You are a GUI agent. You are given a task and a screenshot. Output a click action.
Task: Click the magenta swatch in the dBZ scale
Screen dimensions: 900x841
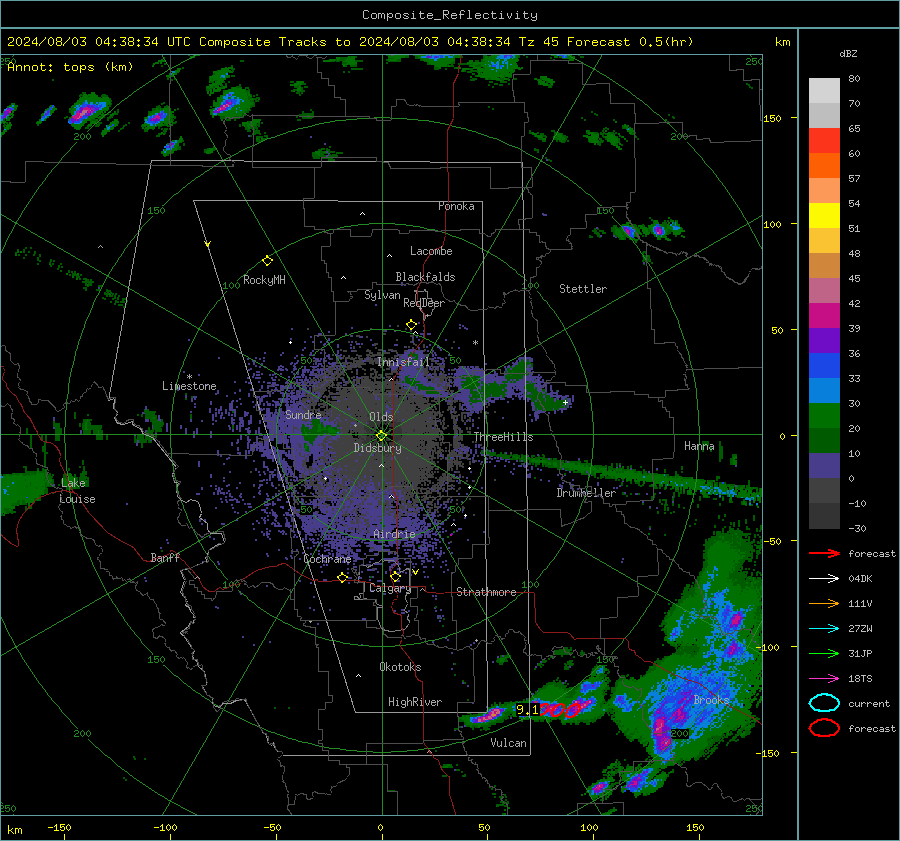(824, 316)
